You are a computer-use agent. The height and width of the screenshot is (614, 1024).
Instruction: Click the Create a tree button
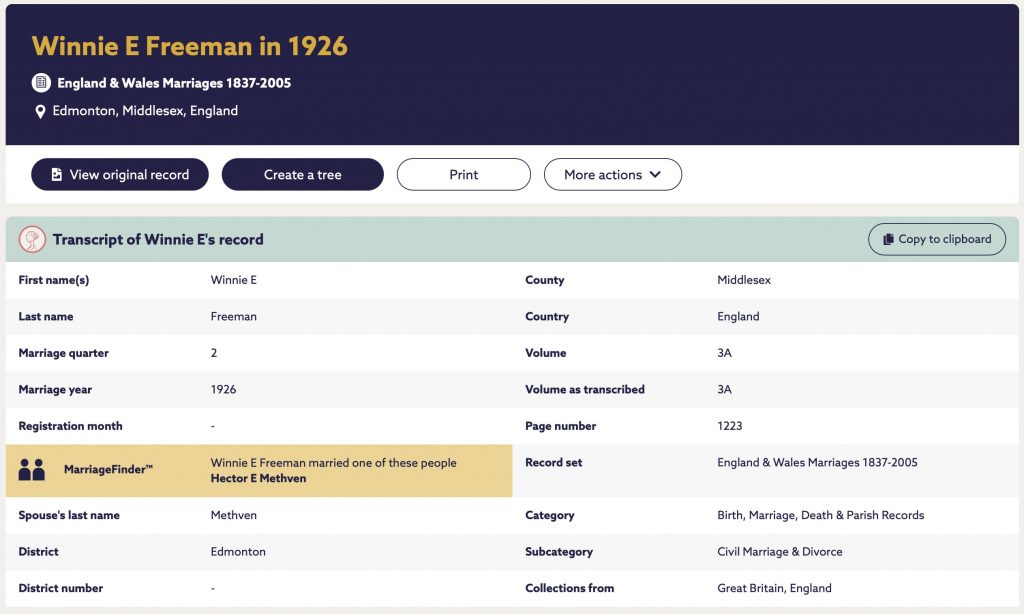point(302,174)
